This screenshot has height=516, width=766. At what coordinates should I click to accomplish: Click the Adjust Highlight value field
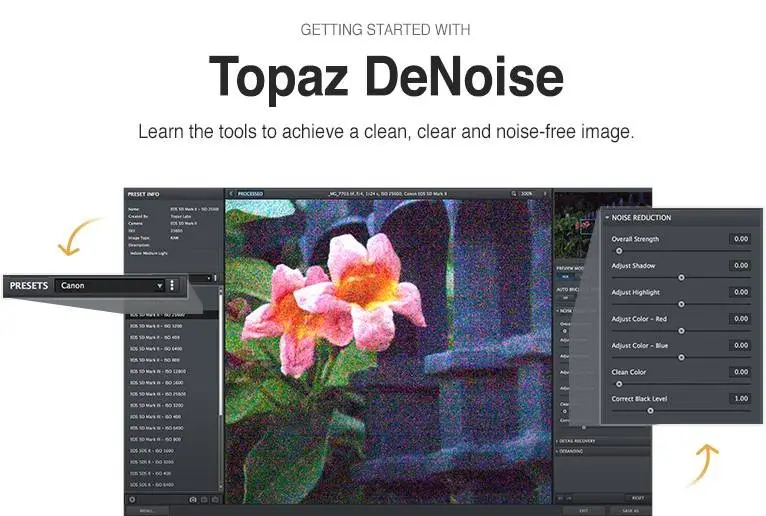[x=741, y=292]
